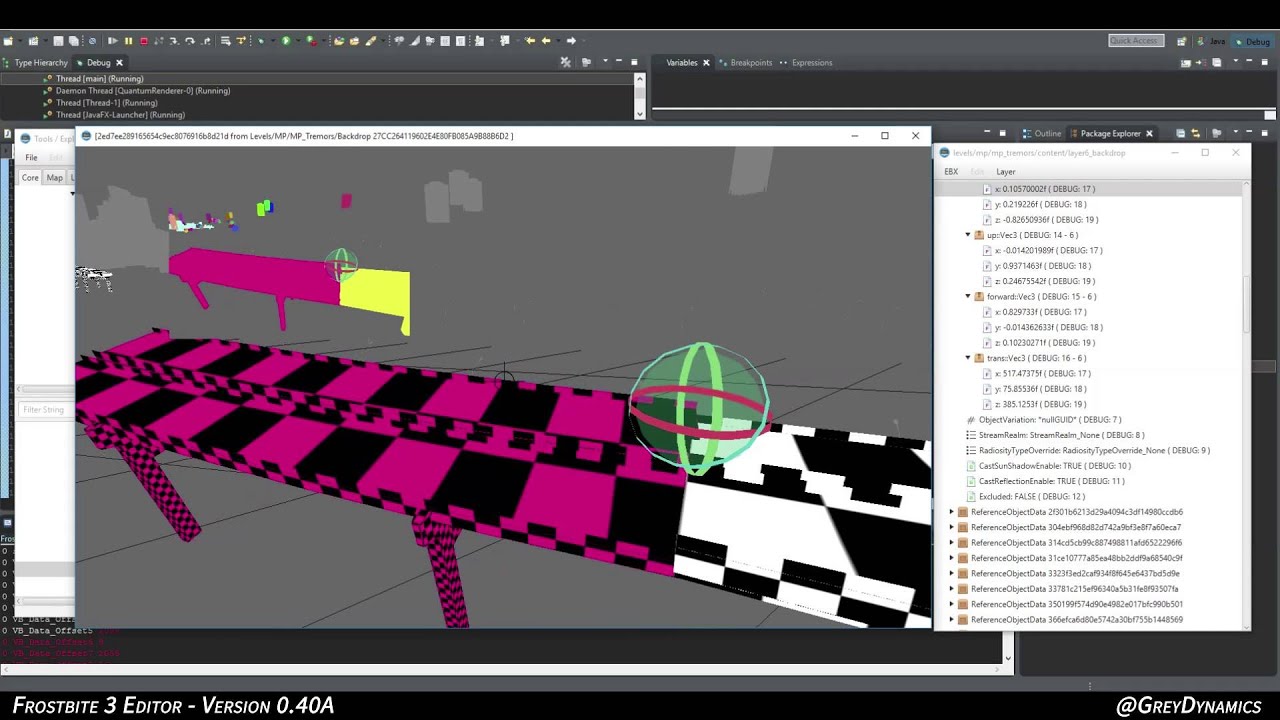
Task: Open the Package Explorer view menu arrow
Action: coord(1236,131)
